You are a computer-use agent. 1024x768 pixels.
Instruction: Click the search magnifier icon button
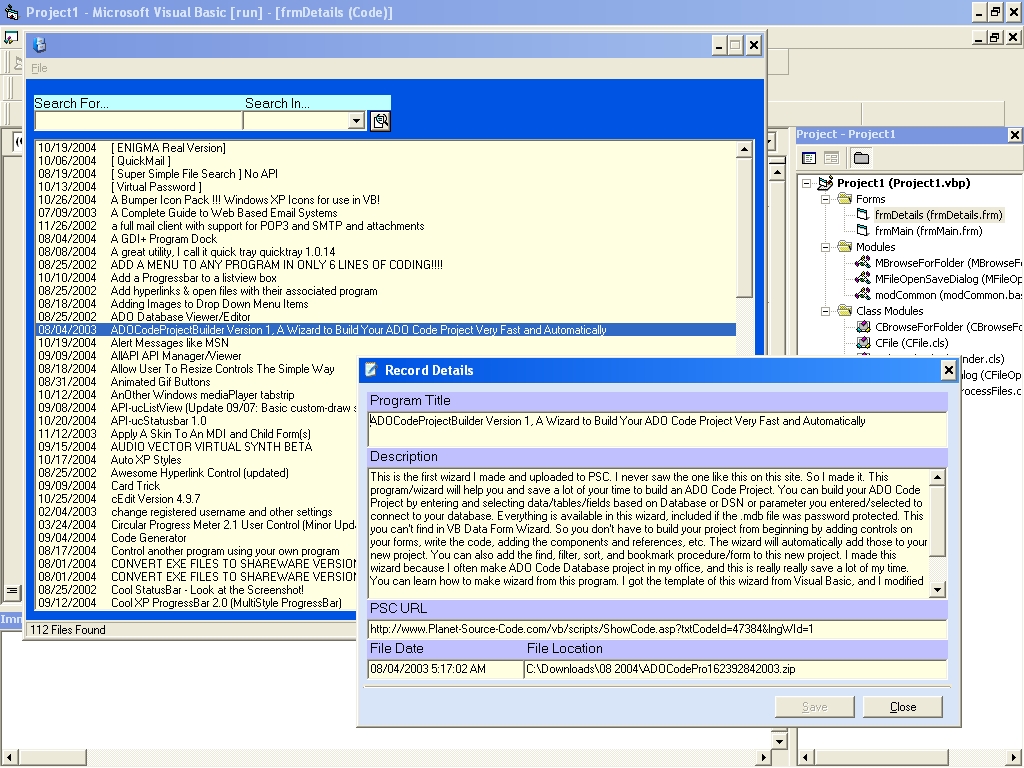pos(380,121)
